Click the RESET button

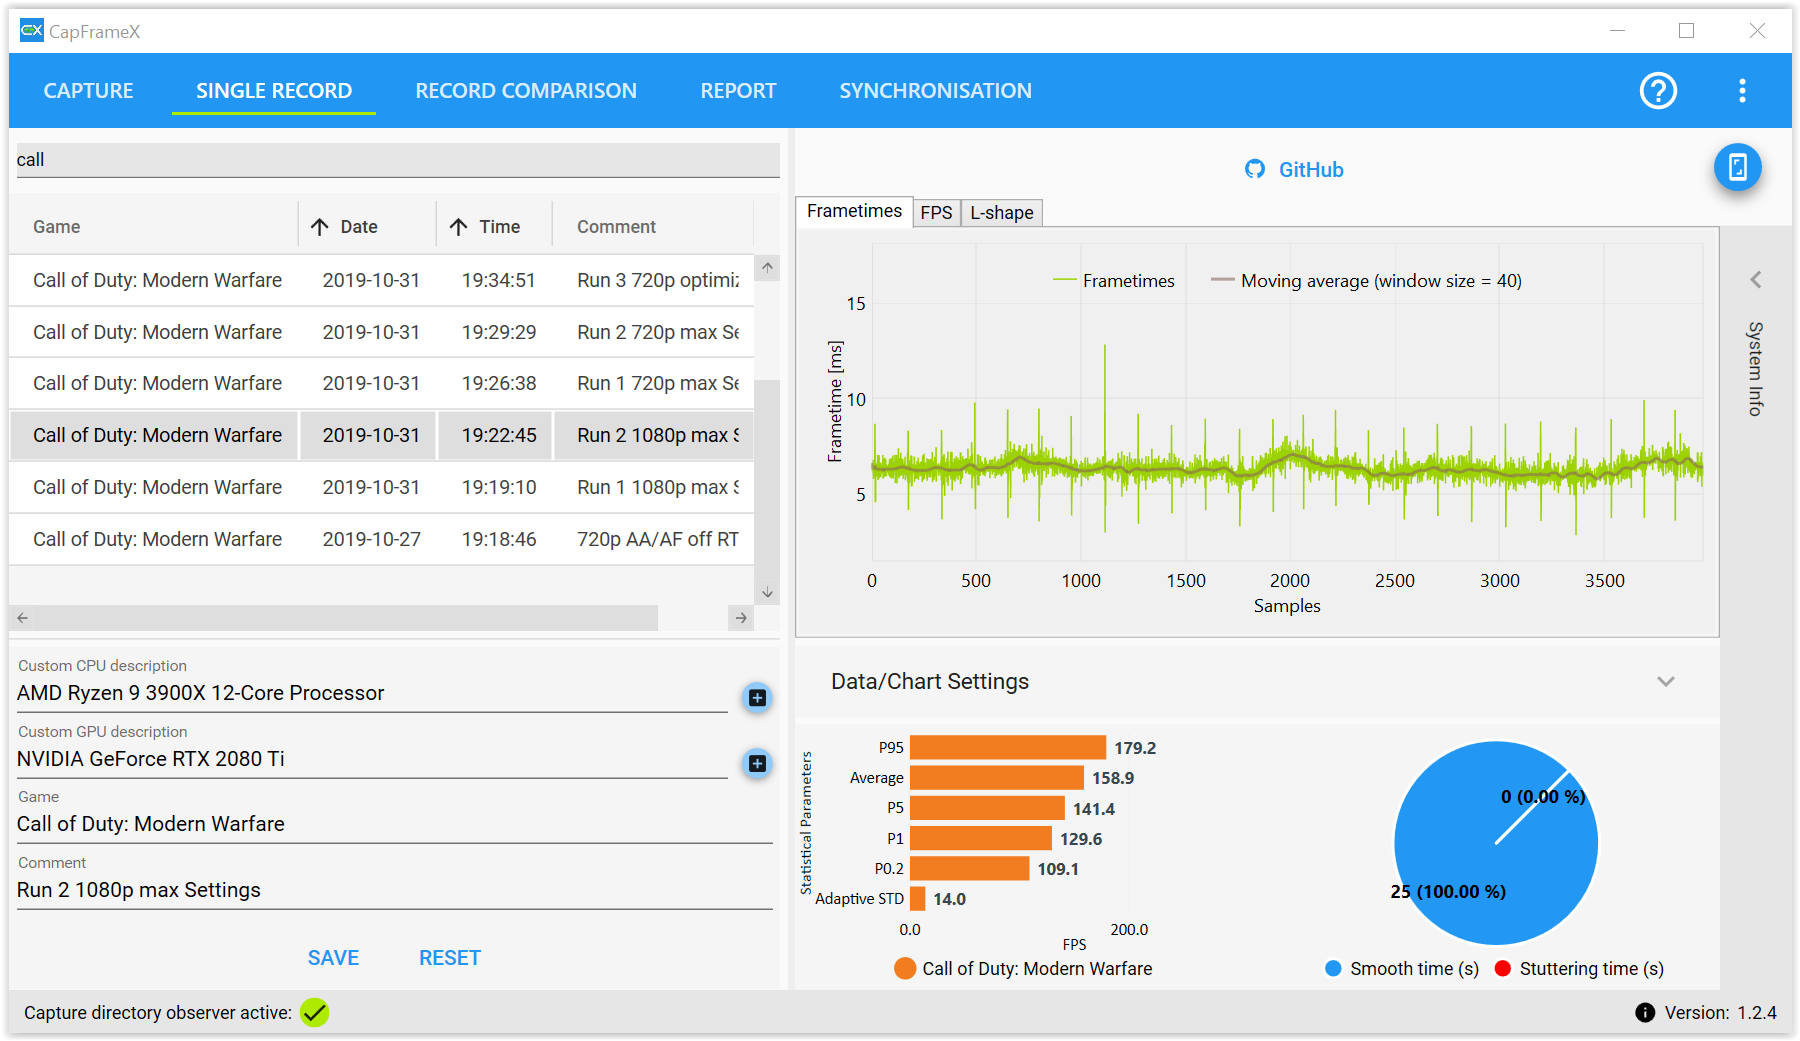coord(450,958)
